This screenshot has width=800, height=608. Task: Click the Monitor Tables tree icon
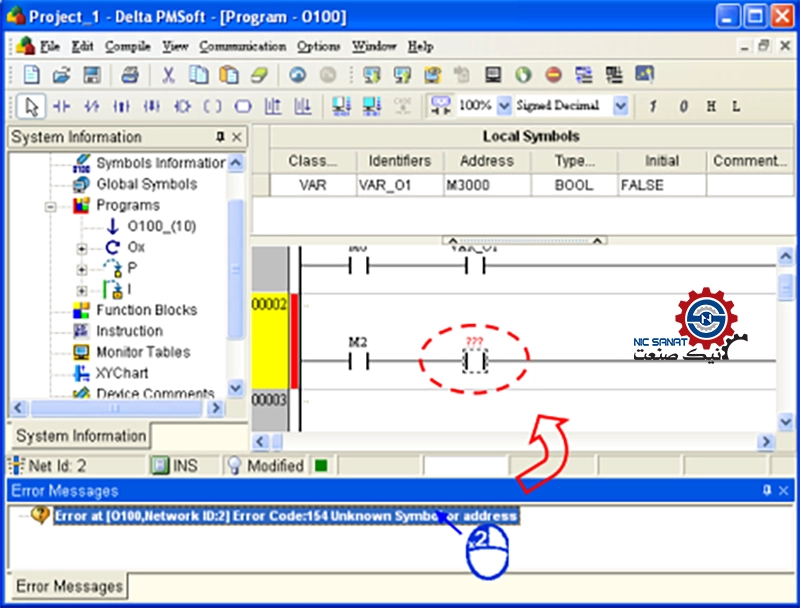pos(81,352)
